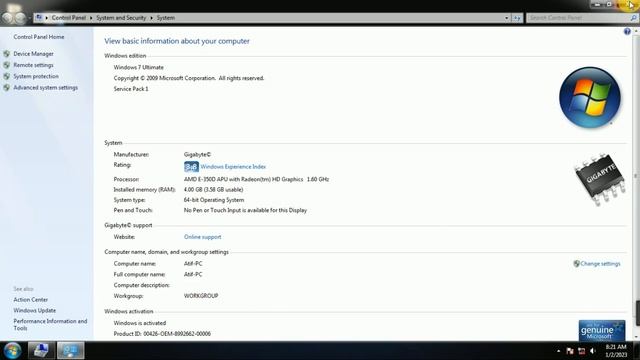Click the Action Center flag tray icon
Image resolution: width=640 pixels, height=360 pixels.
(x=570, y=351)
